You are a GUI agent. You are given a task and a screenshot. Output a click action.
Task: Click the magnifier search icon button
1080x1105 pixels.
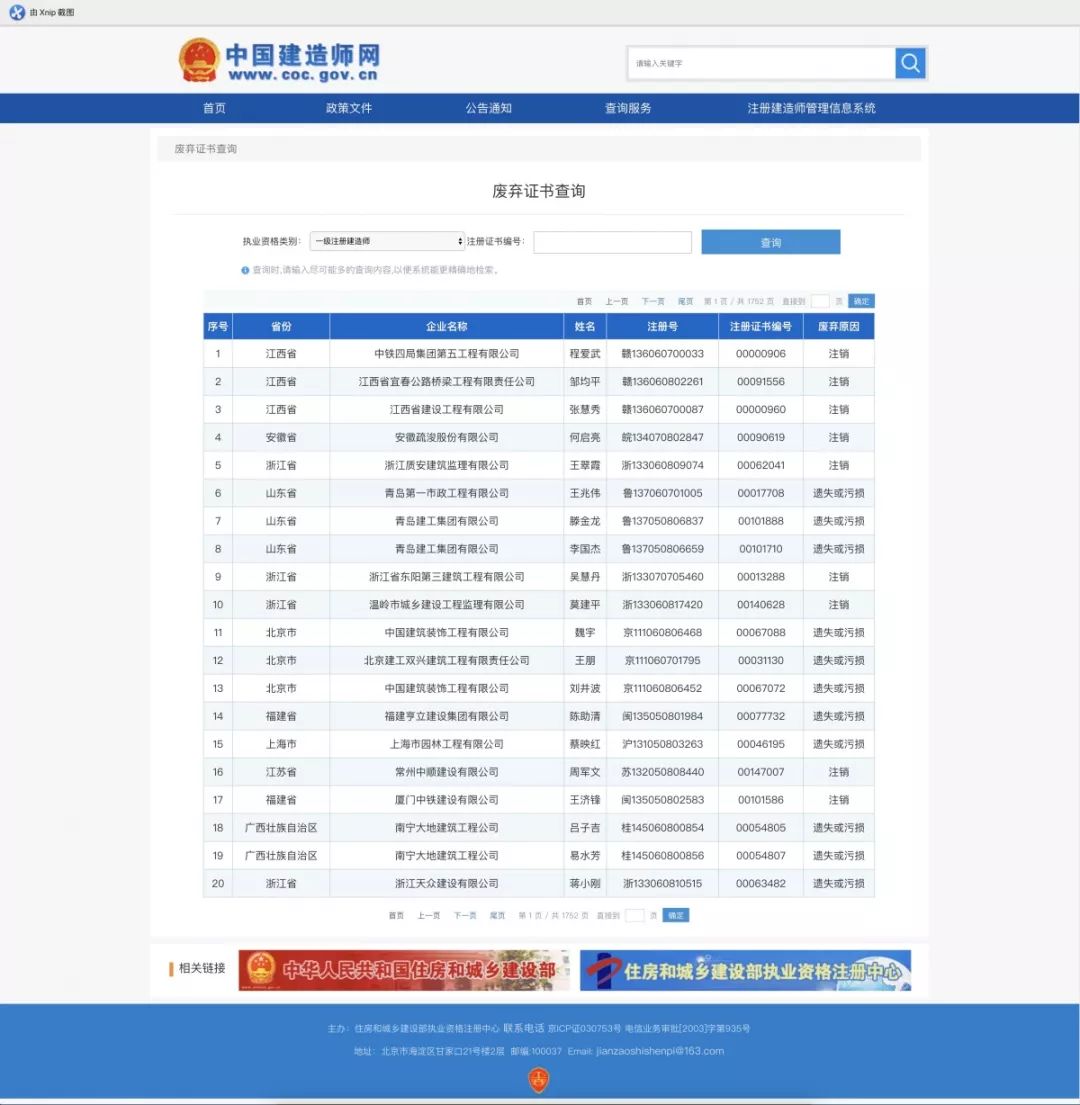(x=910, y=63)
